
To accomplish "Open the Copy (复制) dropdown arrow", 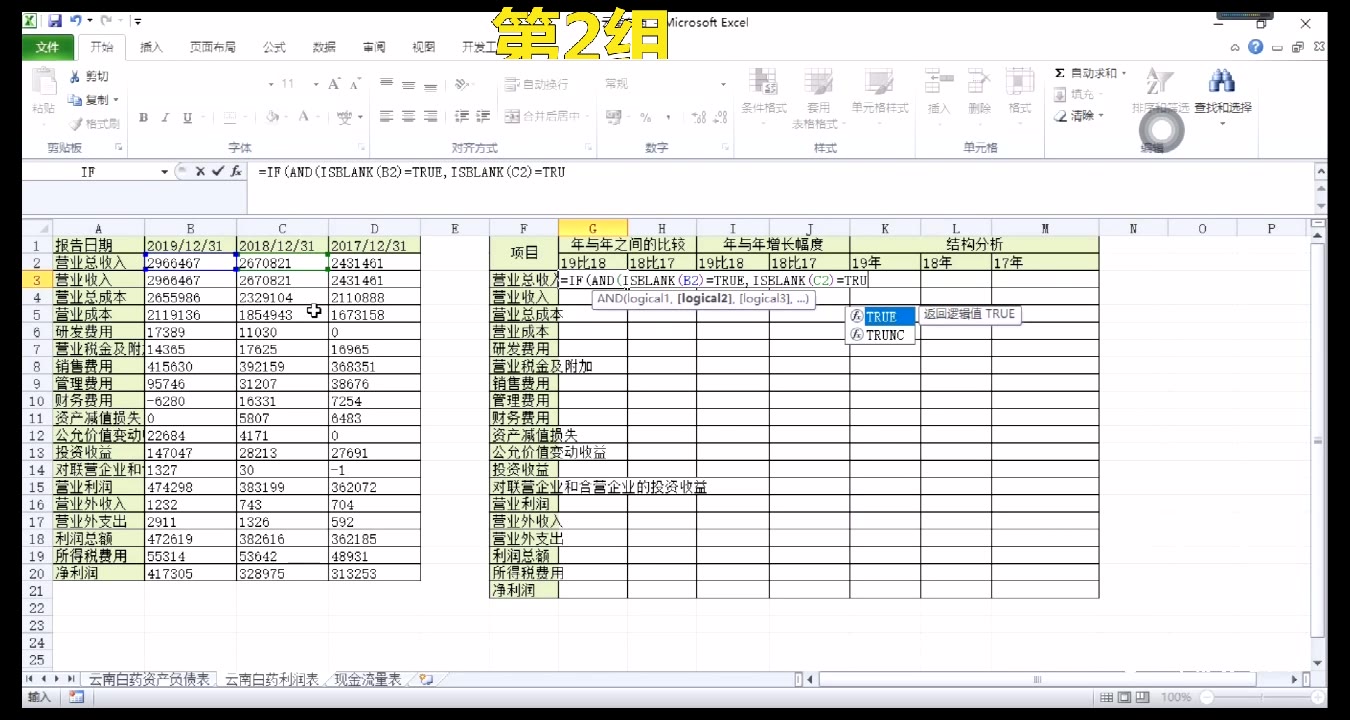I will click(x=116, y=100).
